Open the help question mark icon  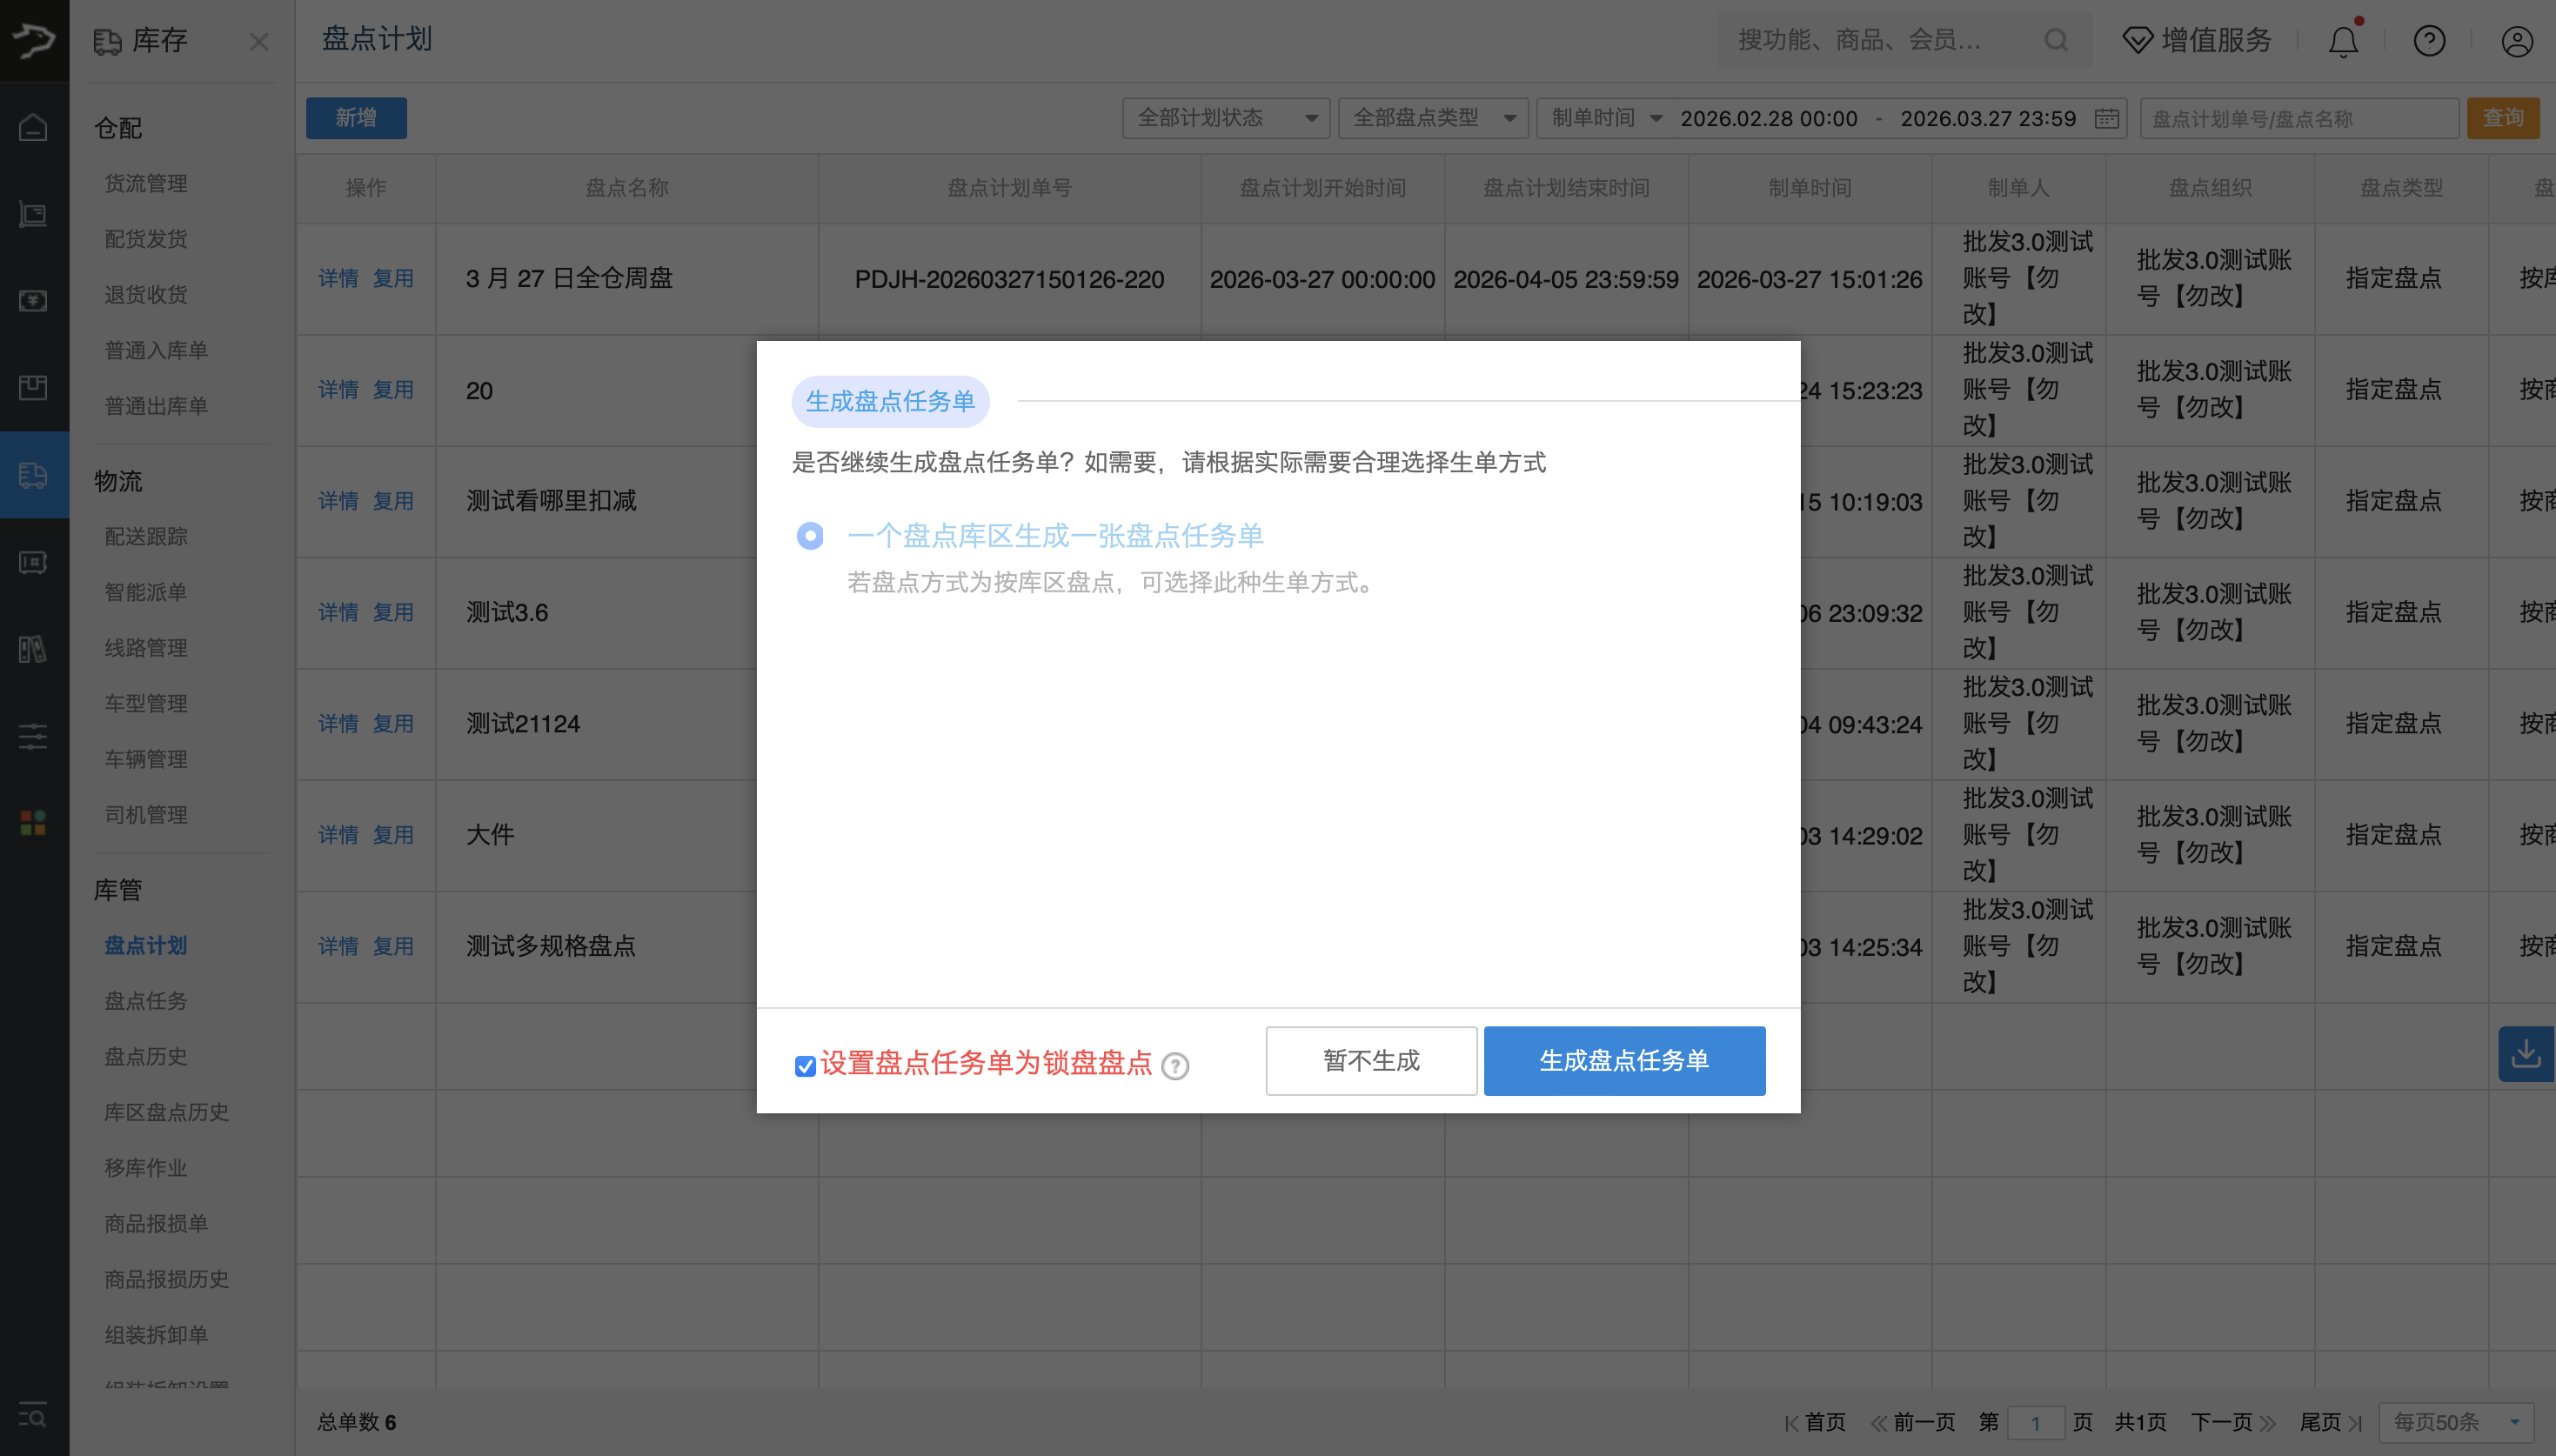[x=2429, y=41]
